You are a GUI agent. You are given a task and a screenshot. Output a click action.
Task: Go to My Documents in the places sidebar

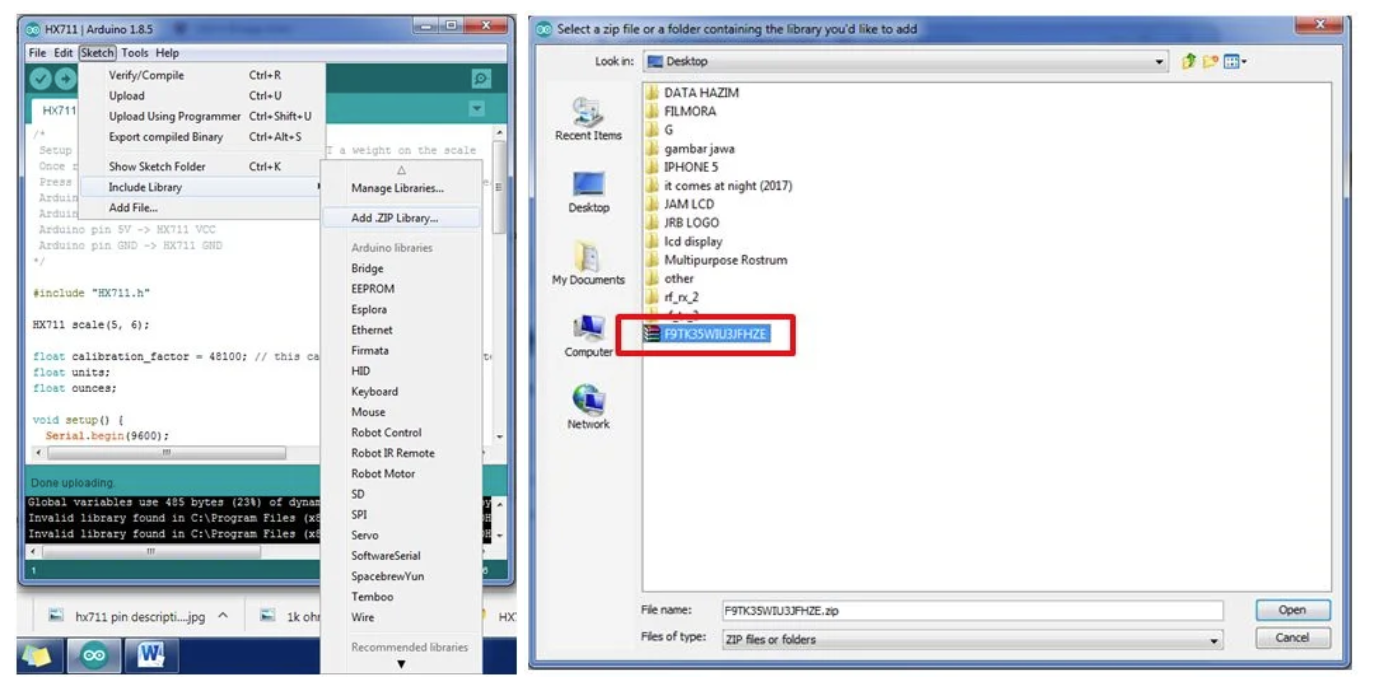tap(588, 264)
